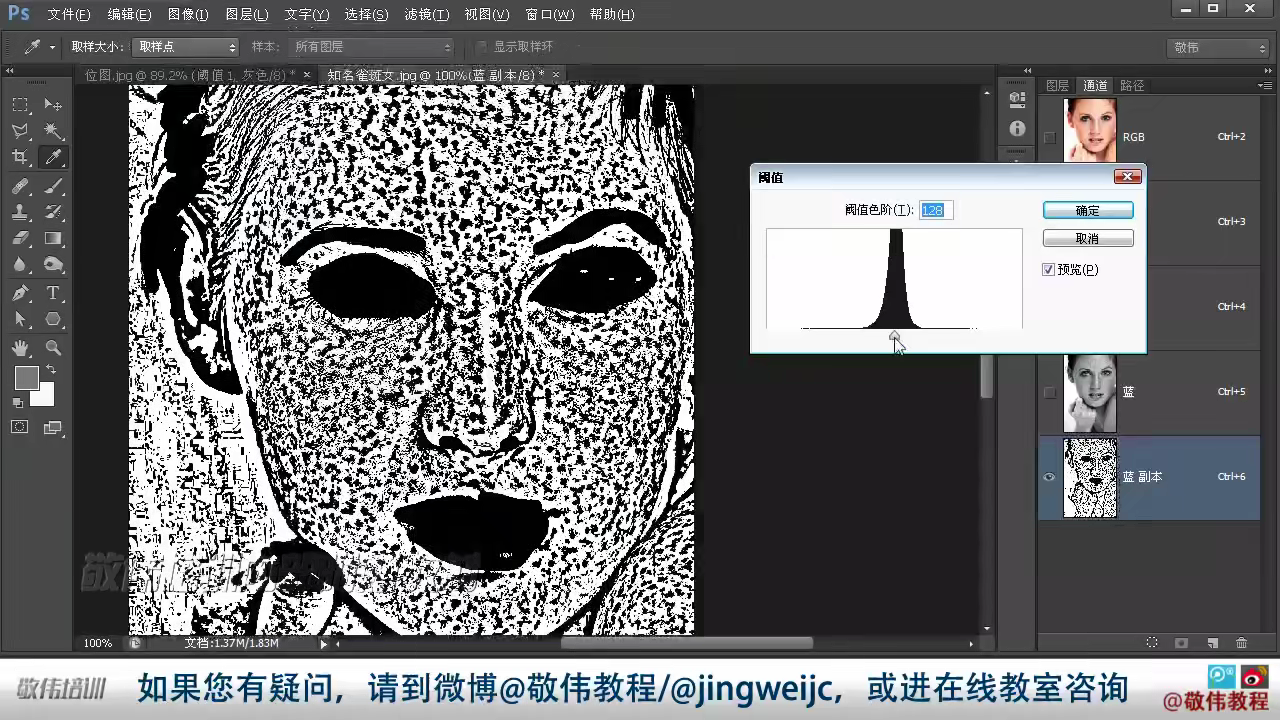Switch to the 路径 panel tab
Screen dimensions: 1280x720
1132,86
